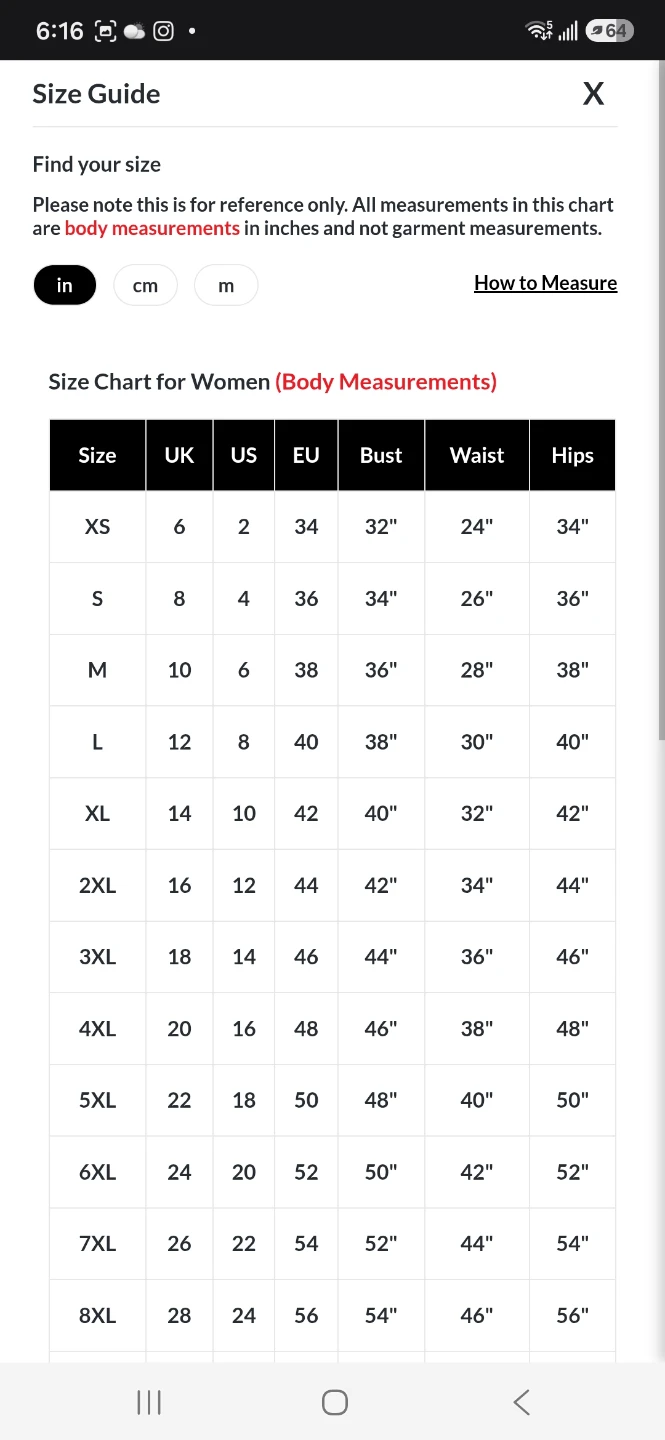Select the "in" unit toggle

pos(65,285)
